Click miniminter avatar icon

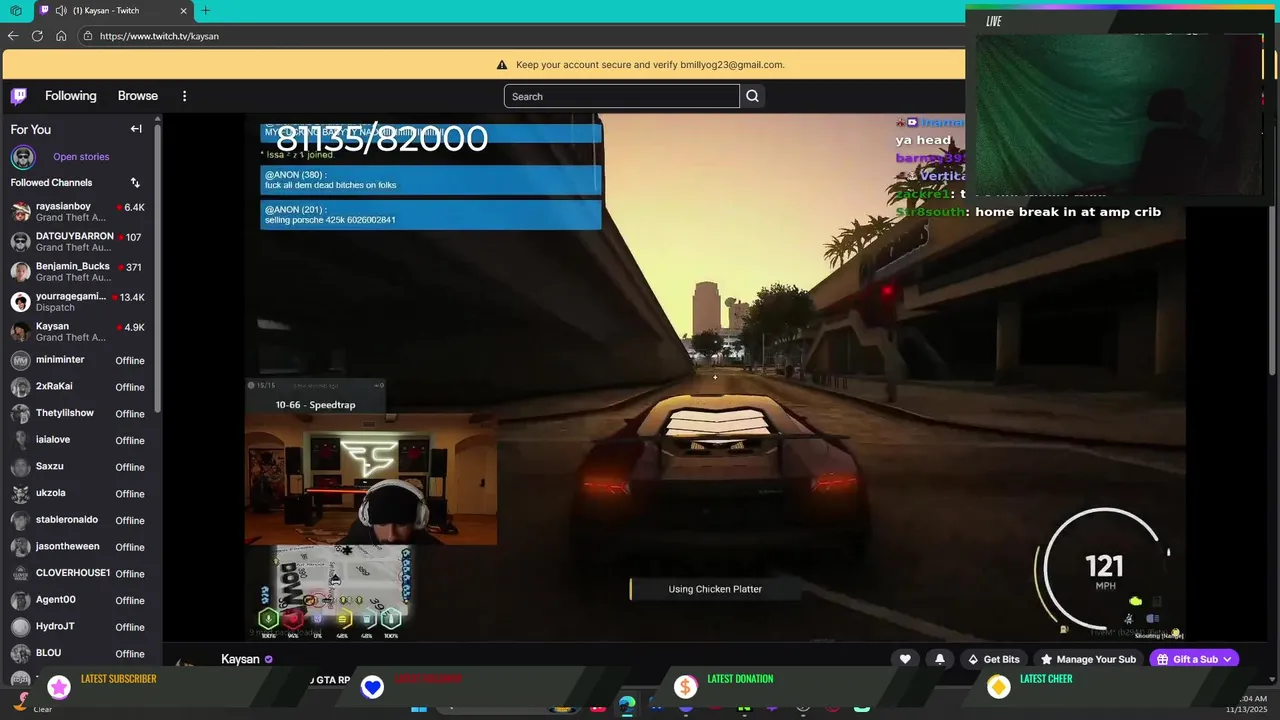(x=20, y=360)
